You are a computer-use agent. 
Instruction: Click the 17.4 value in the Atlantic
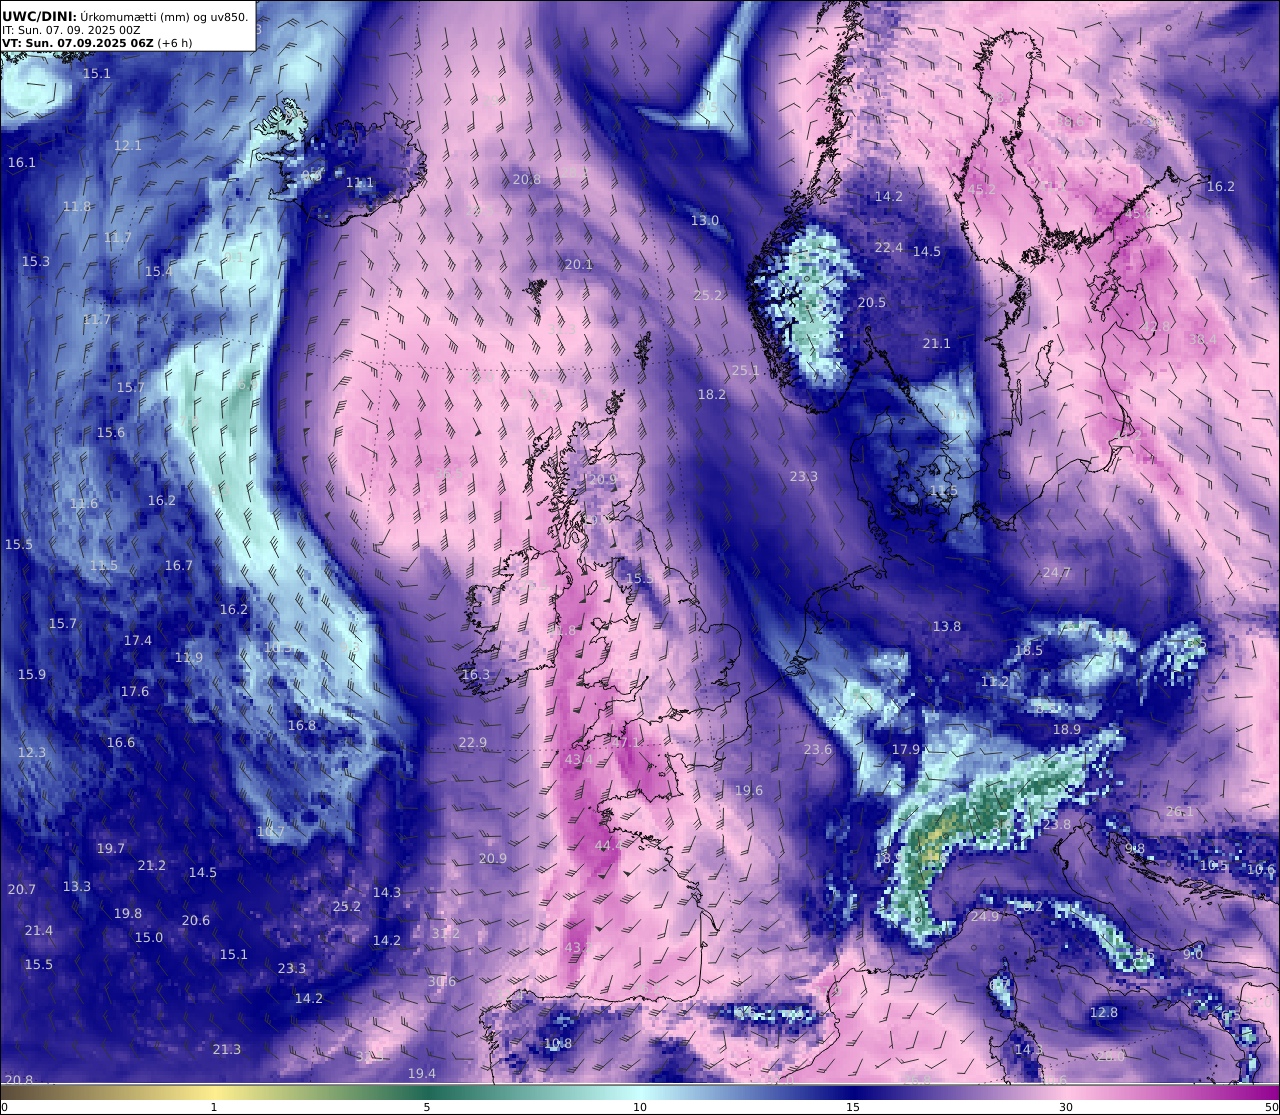138,640
